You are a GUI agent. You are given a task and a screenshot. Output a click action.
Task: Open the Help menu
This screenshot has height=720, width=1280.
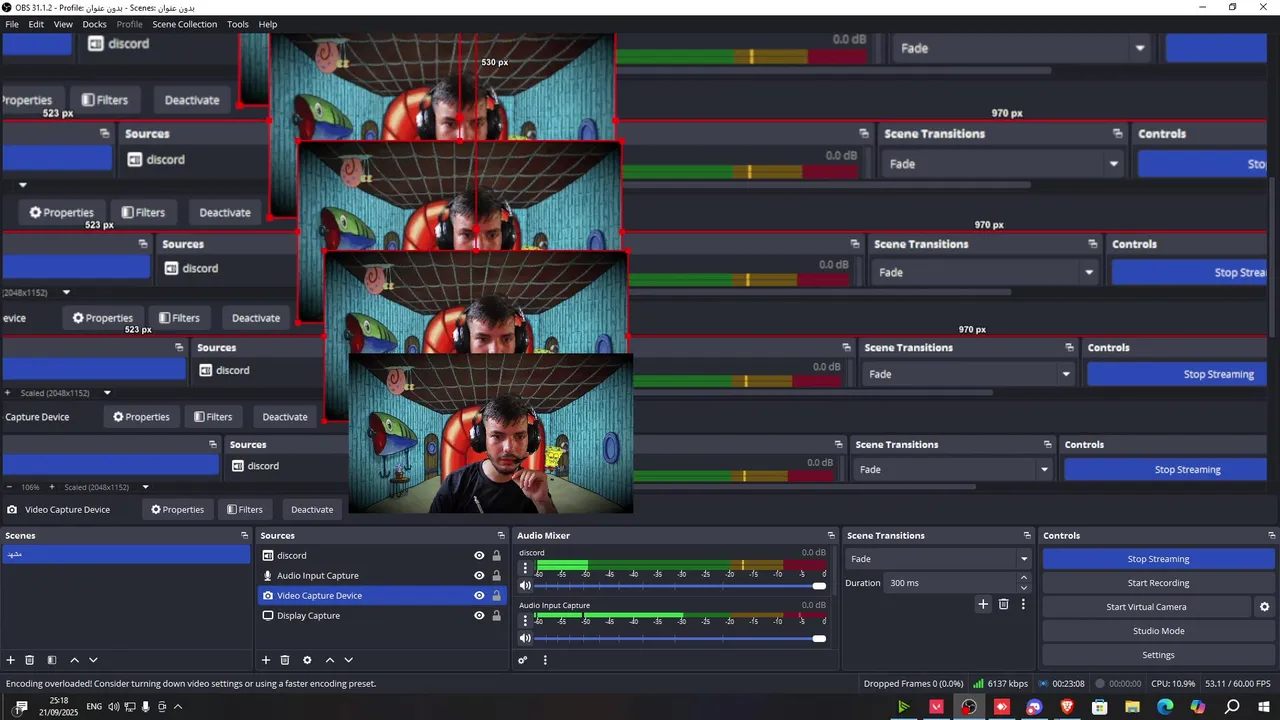[268, 24]
